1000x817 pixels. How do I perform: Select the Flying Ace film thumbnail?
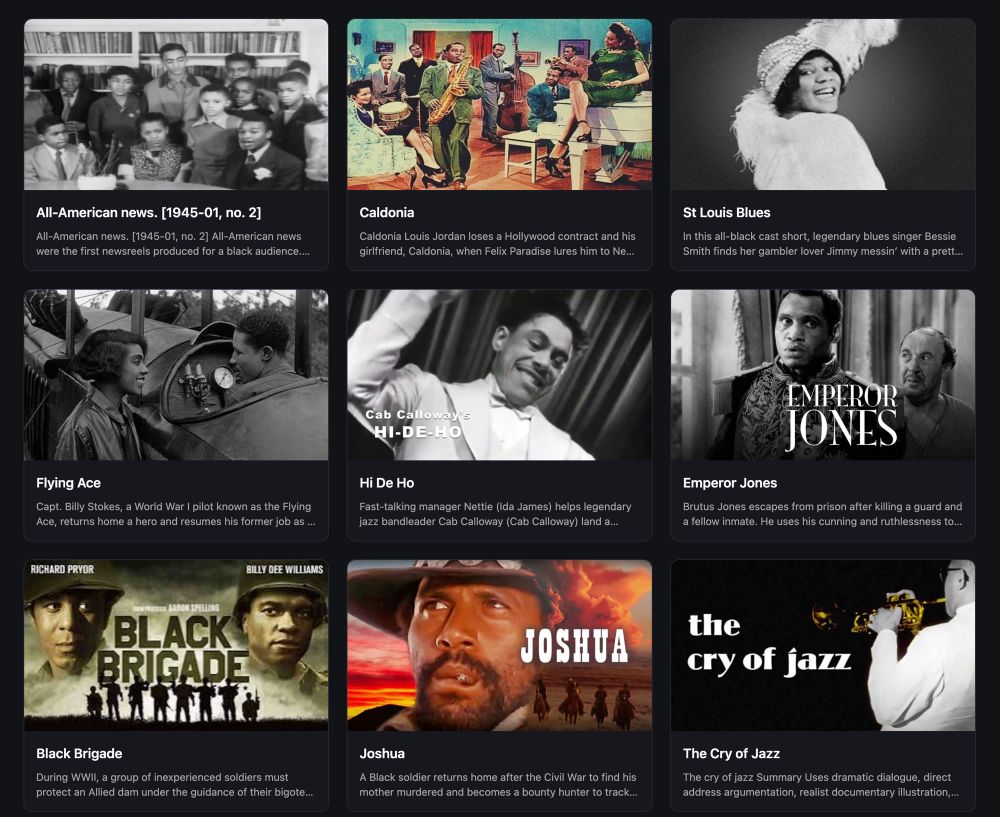176,375
